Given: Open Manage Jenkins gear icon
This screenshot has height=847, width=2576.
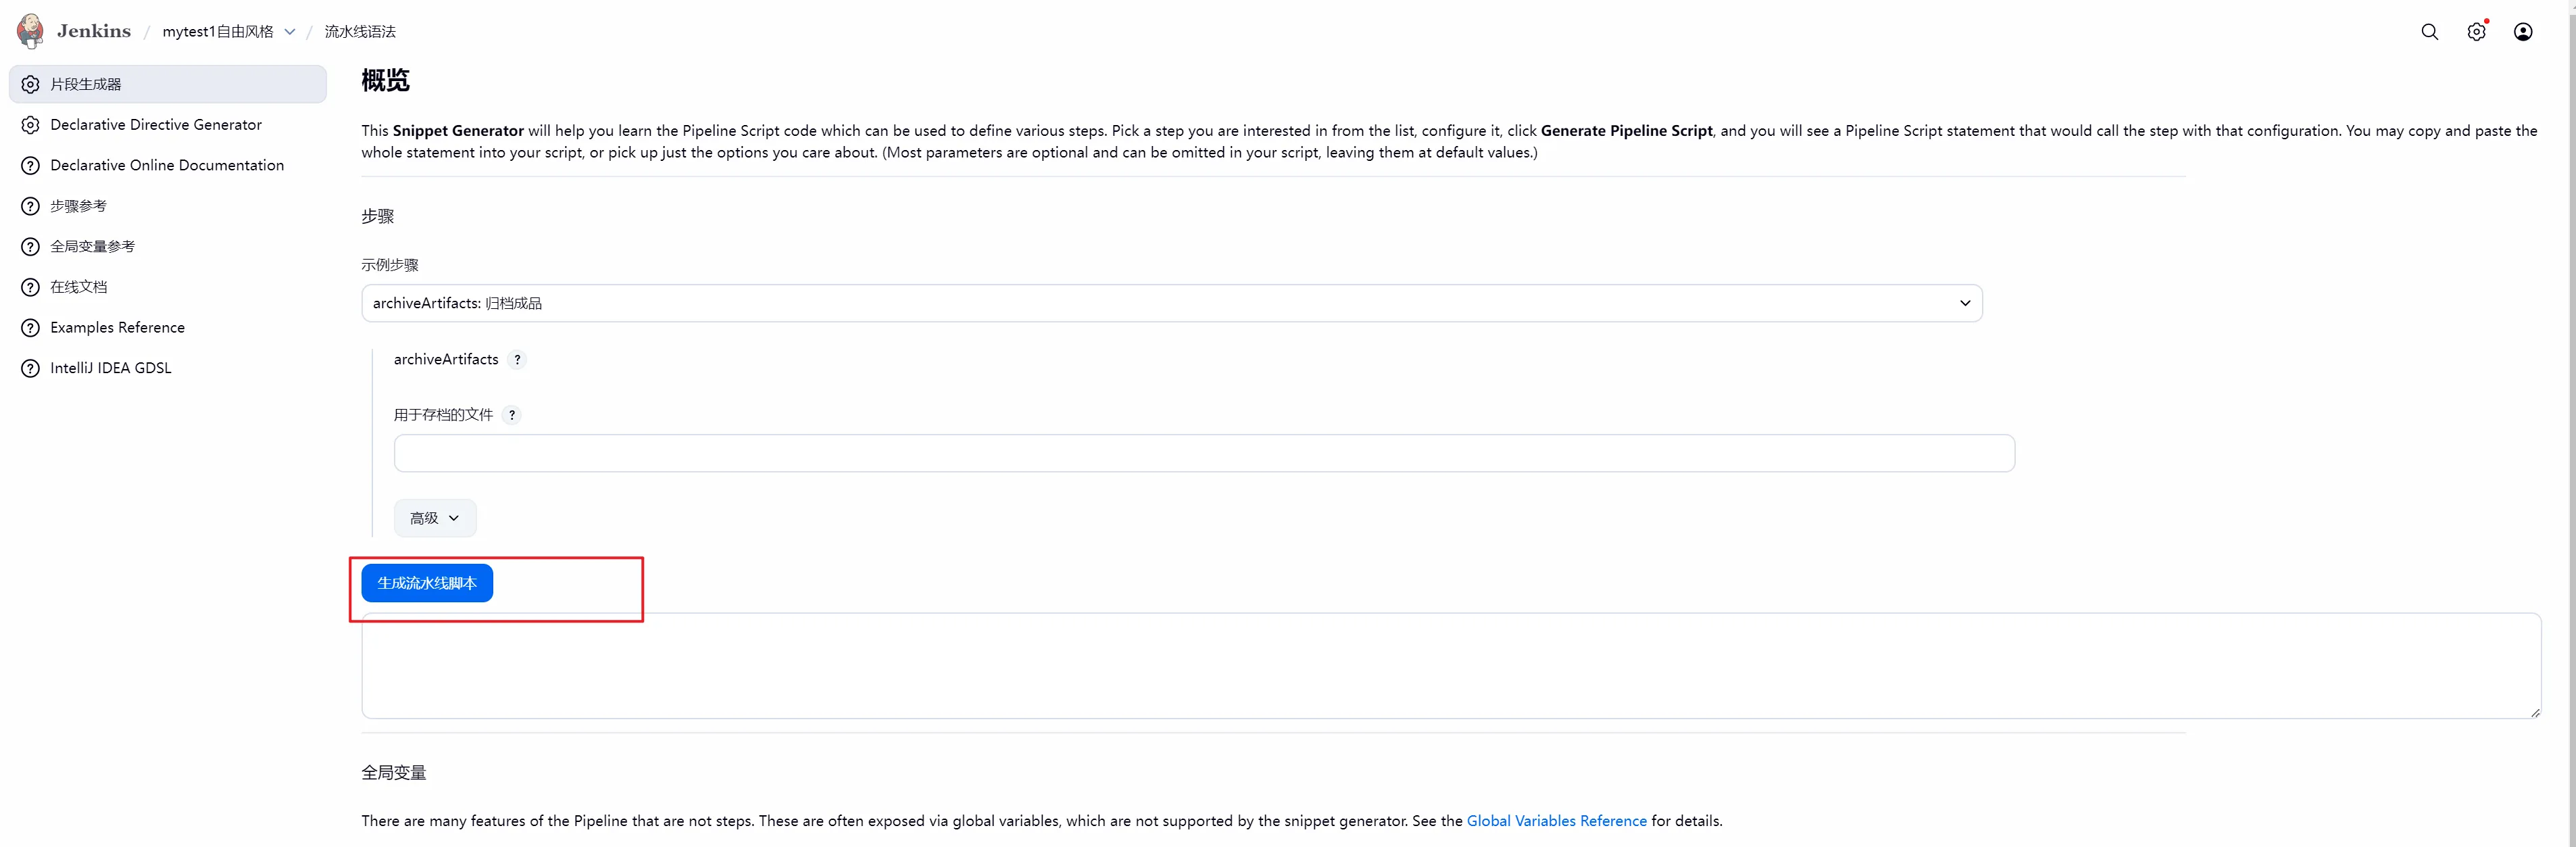Looking at the screenshot, I should (2476, 32).
